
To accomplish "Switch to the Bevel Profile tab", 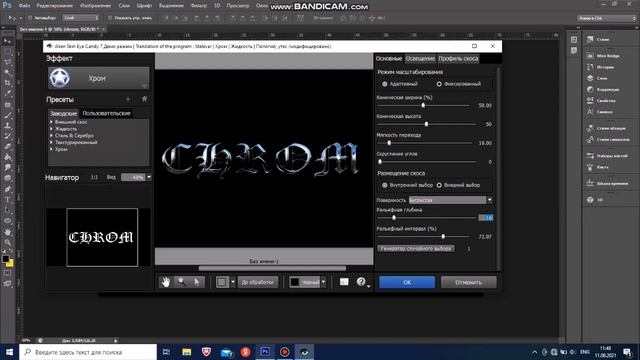I will click(x=458, y=58).
